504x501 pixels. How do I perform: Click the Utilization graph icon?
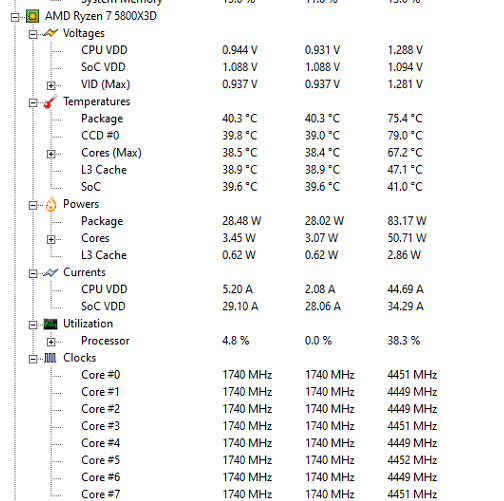click(x=50, y=324)
